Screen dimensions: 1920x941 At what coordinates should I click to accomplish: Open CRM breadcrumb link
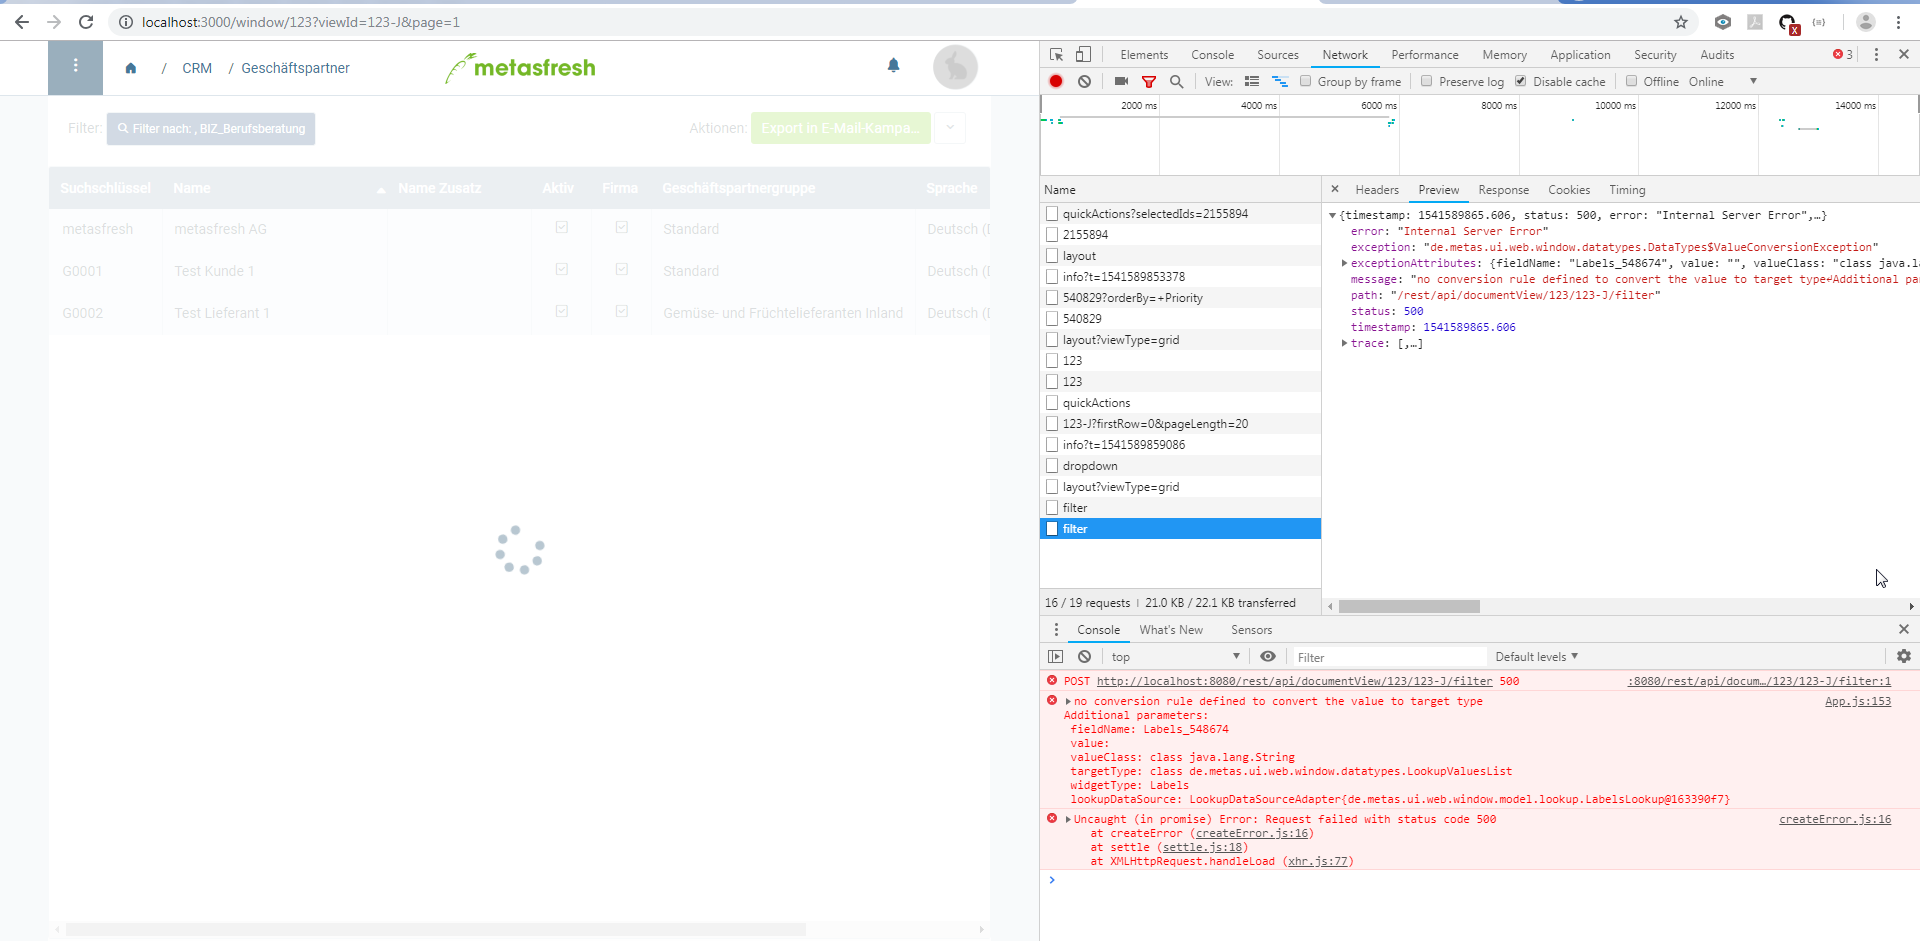pos(197,68)
